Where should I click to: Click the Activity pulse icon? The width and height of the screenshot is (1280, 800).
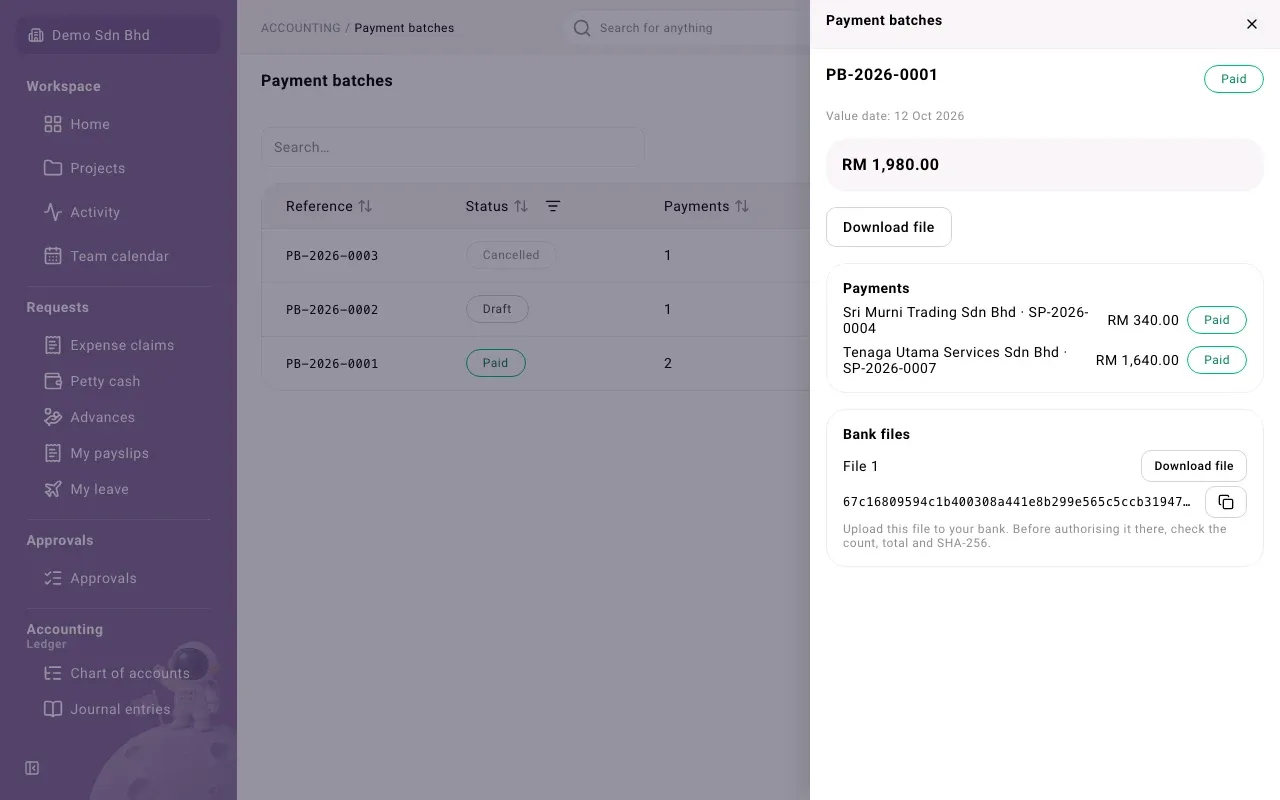click(53, 212)
